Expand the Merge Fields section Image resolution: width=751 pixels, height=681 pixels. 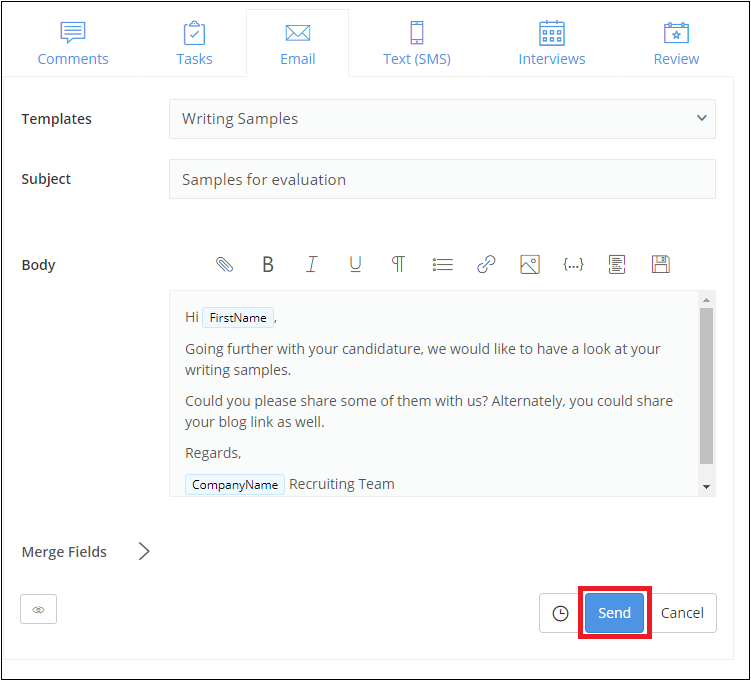(x=144, y=552)
